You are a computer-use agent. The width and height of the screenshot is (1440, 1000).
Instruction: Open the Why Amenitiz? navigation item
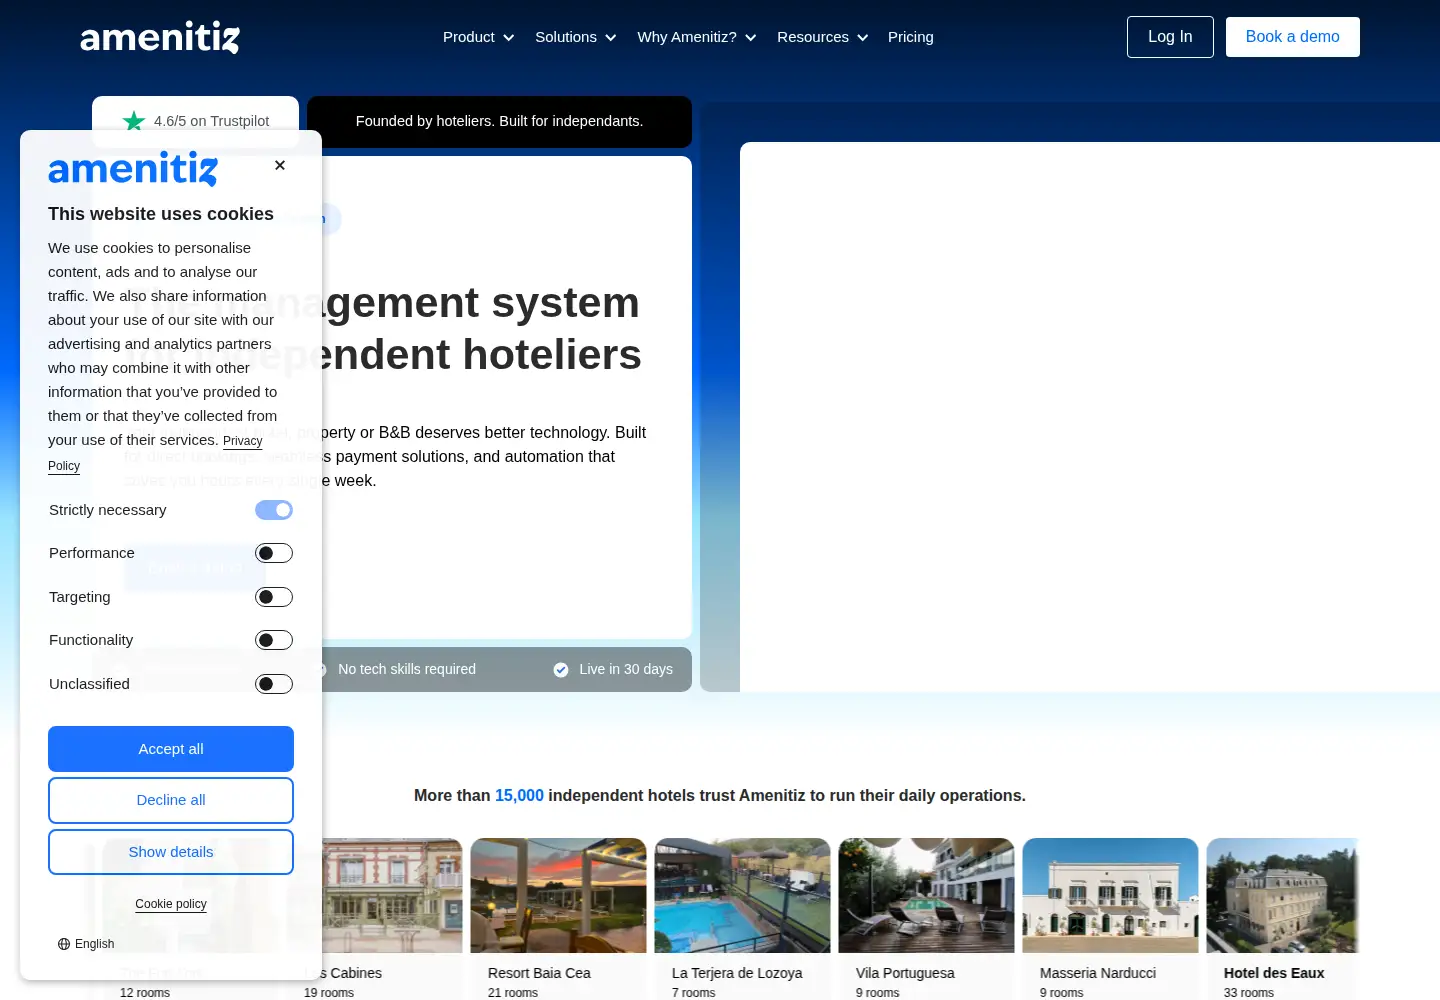pyautogui.click(x=697, y=37)
